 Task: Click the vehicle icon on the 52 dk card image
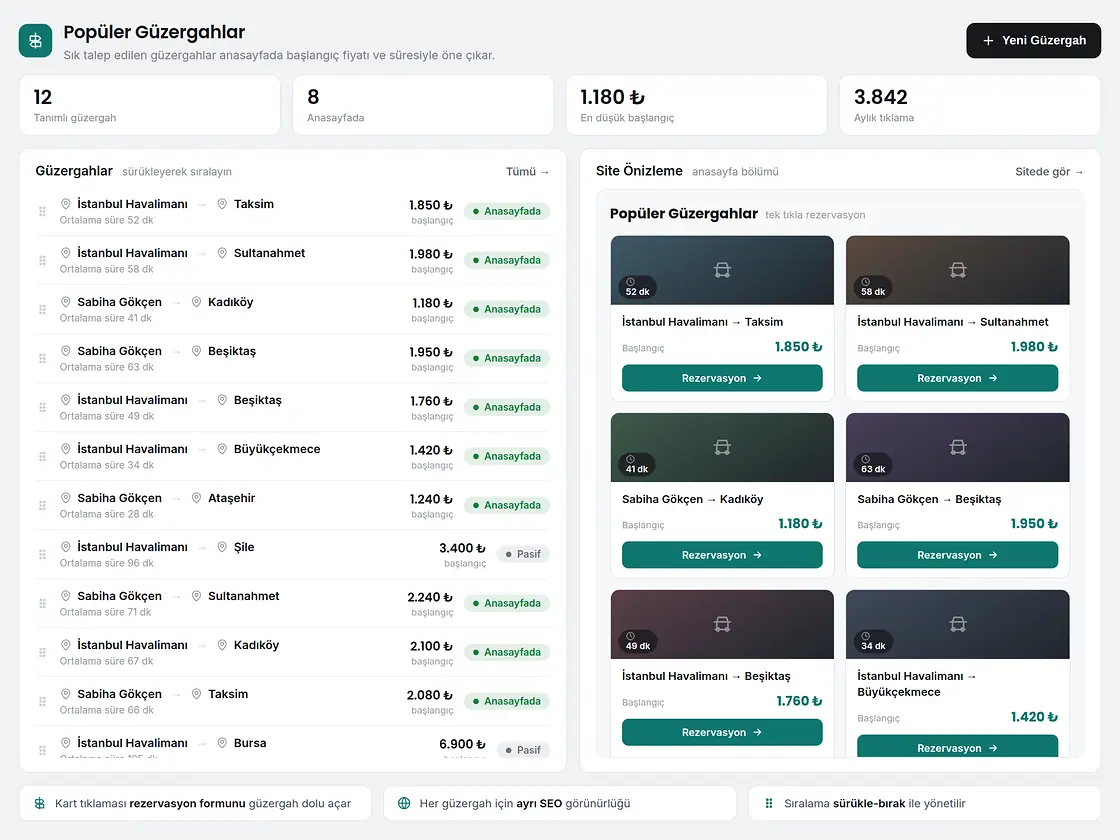tap(722, 270)
